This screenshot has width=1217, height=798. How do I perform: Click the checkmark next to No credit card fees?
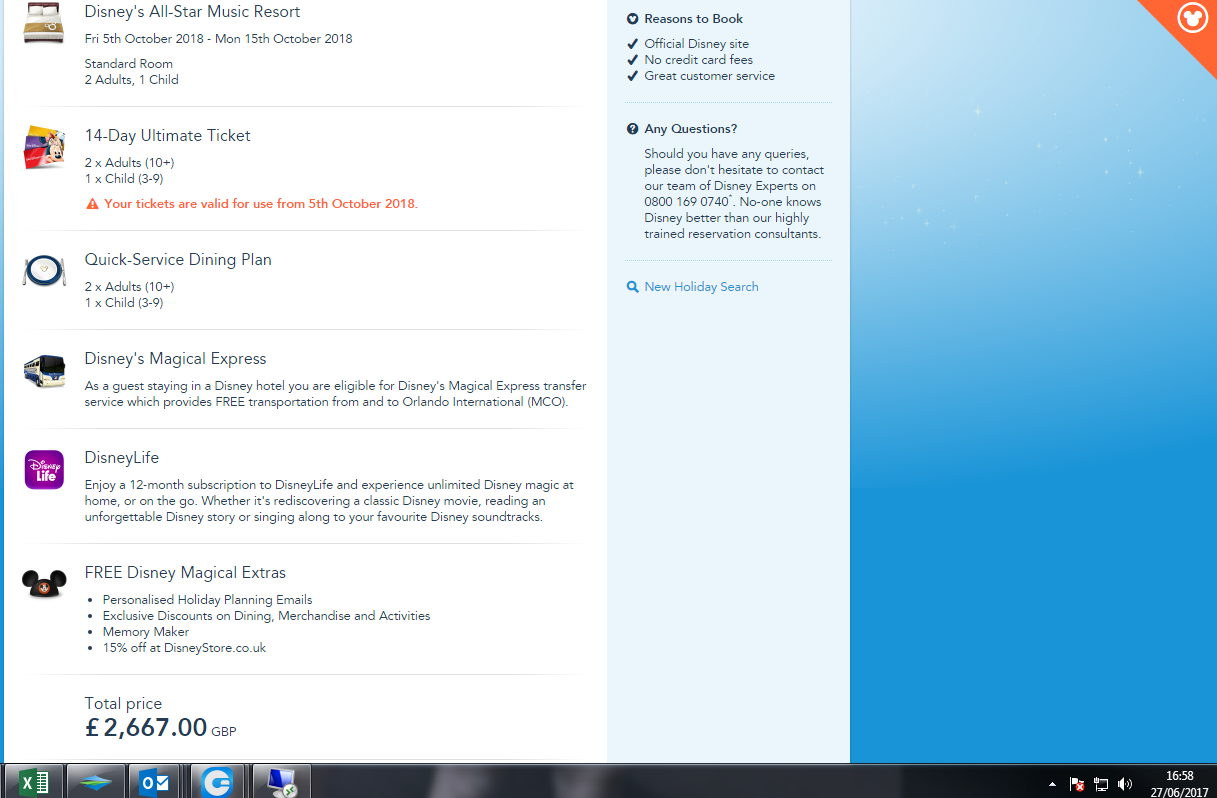tap(632, 60)
